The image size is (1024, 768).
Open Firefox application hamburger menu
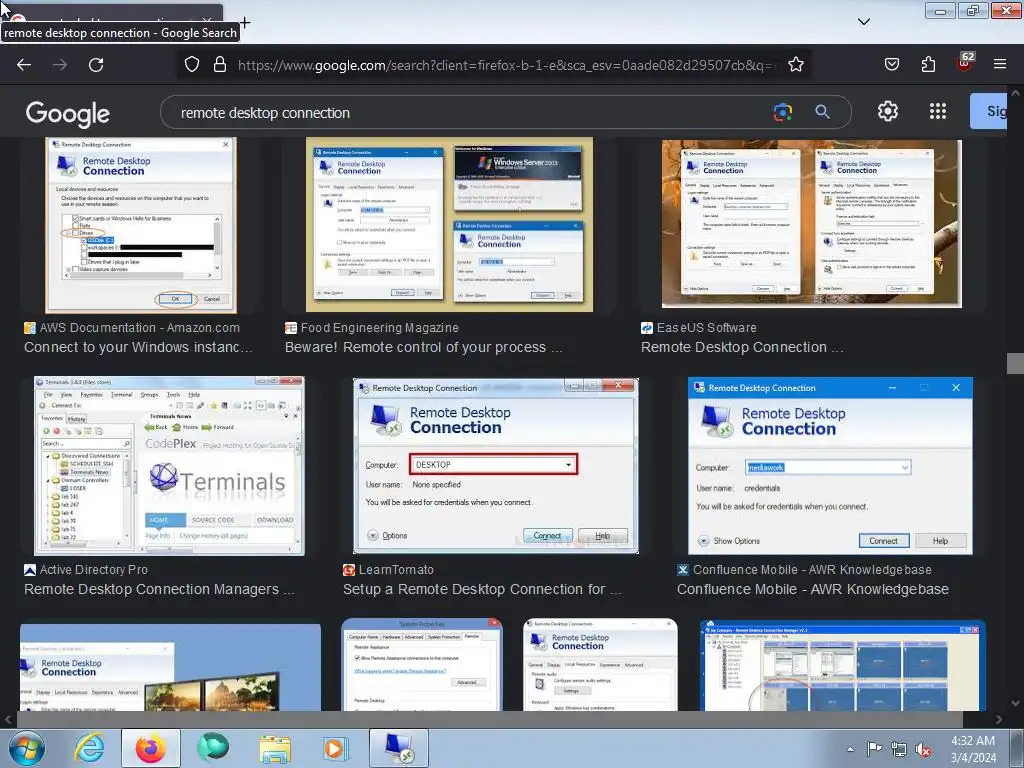click(1000, 64)
